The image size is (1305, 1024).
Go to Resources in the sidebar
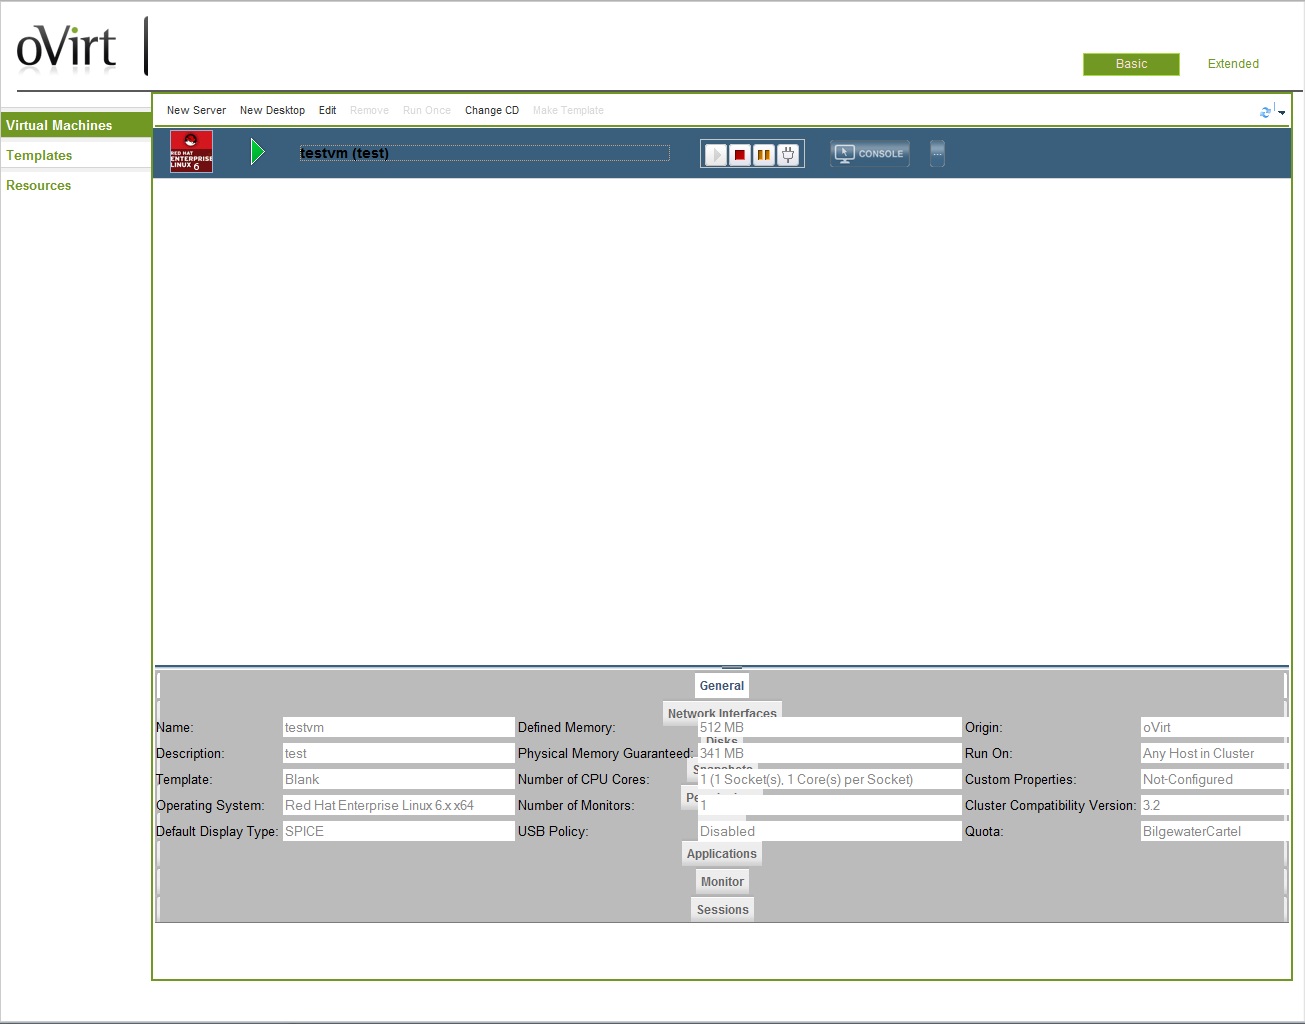(x=39, y=185)
